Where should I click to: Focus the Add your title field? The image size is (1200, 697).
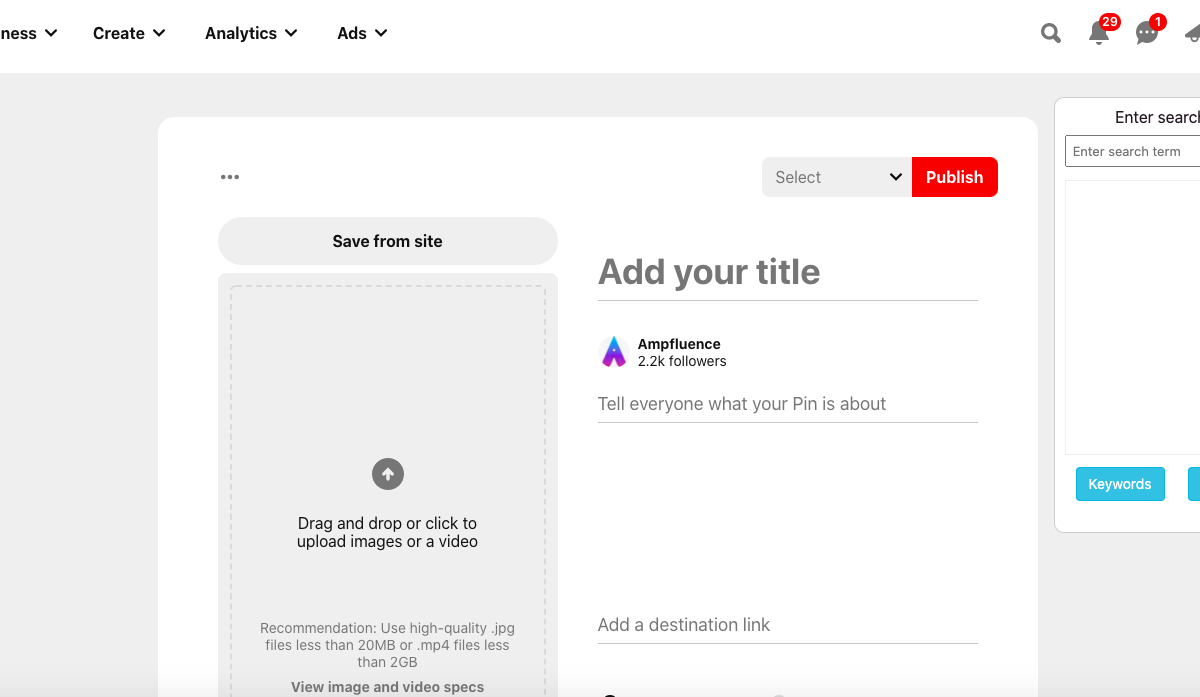[x=787, y=272]
